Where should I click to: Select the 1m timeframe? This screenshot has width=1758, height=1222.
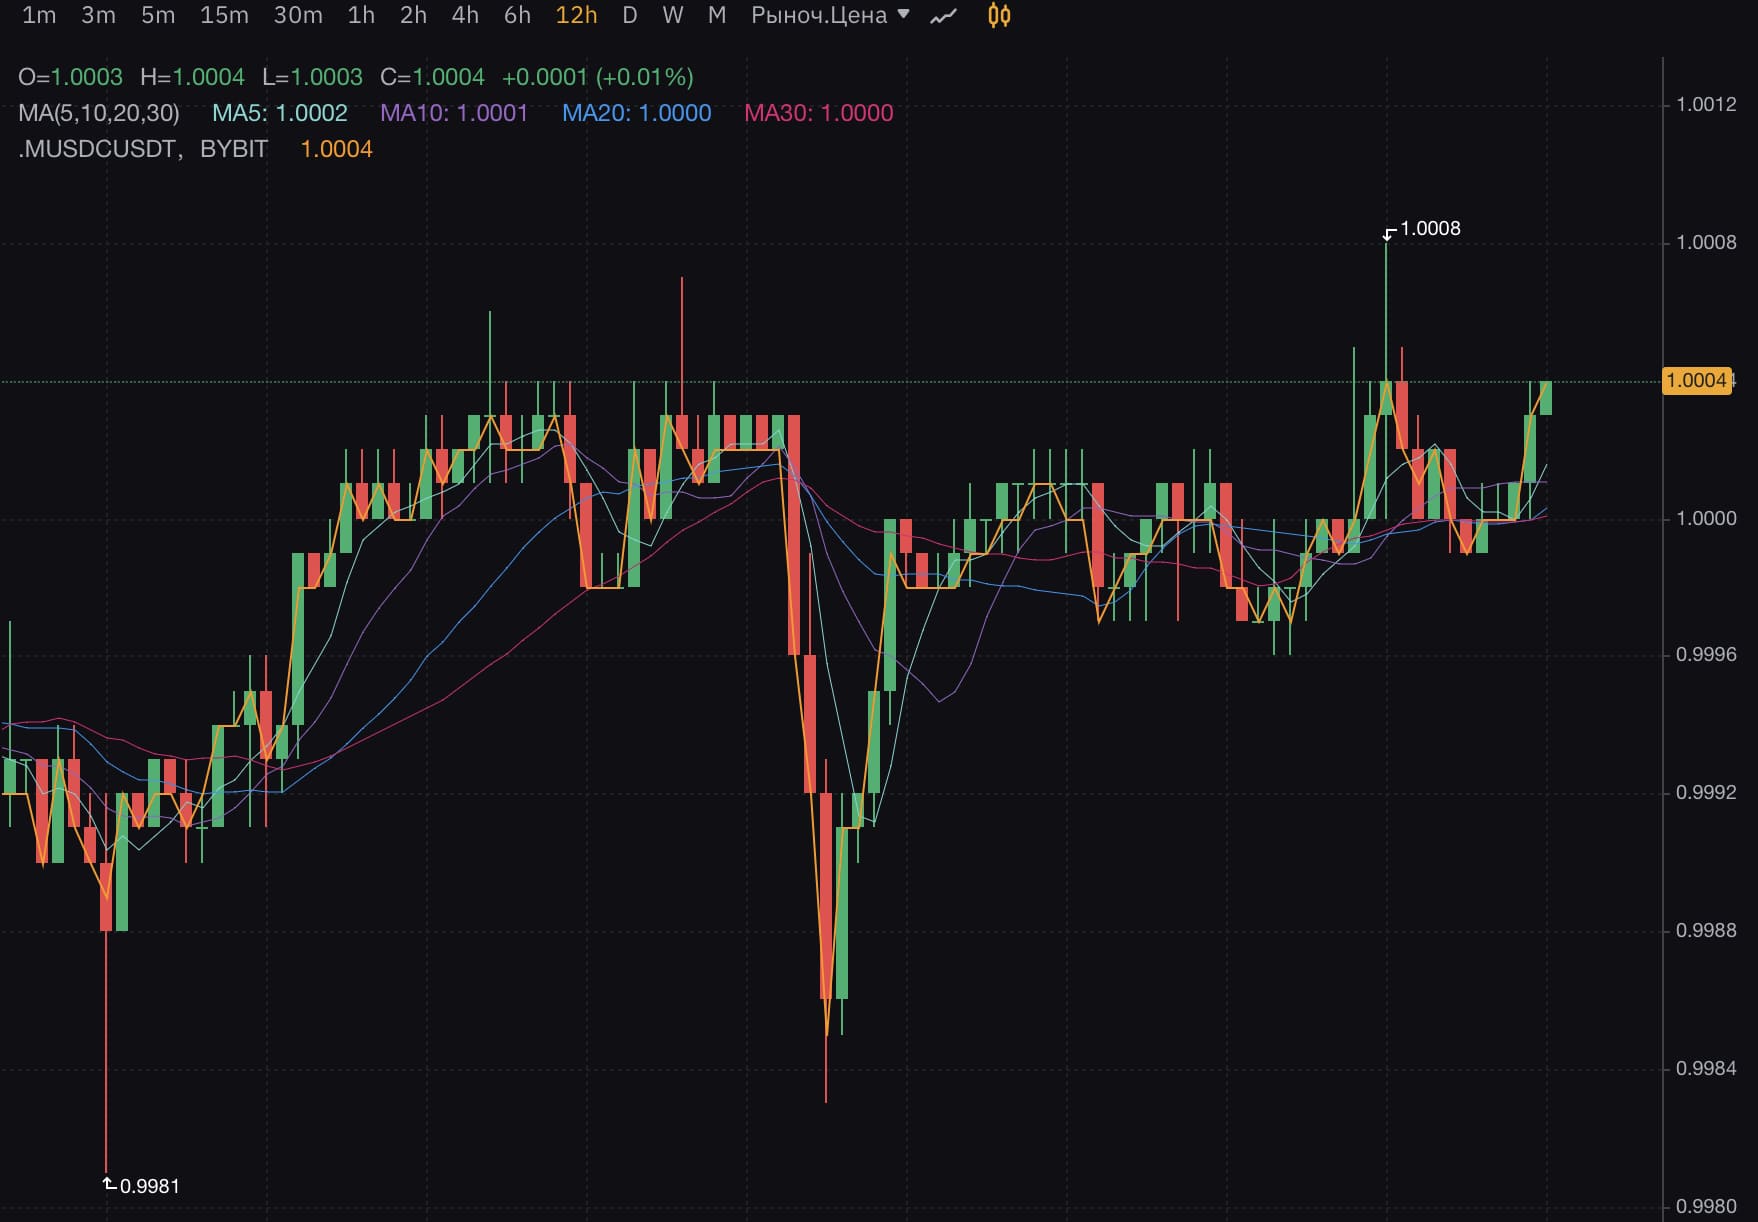[39, 15]
